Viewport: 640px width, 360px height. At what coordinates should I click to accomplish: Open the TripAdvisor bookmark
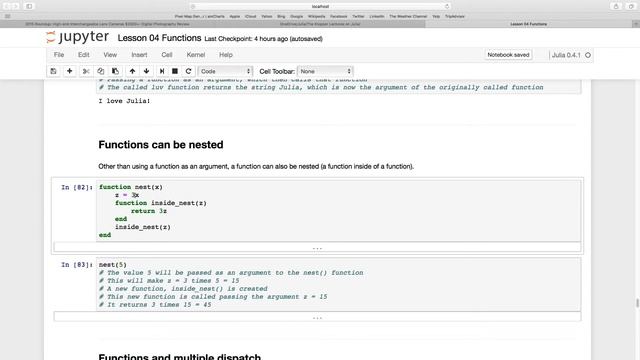pyautogui.click(x=455, y=16)
